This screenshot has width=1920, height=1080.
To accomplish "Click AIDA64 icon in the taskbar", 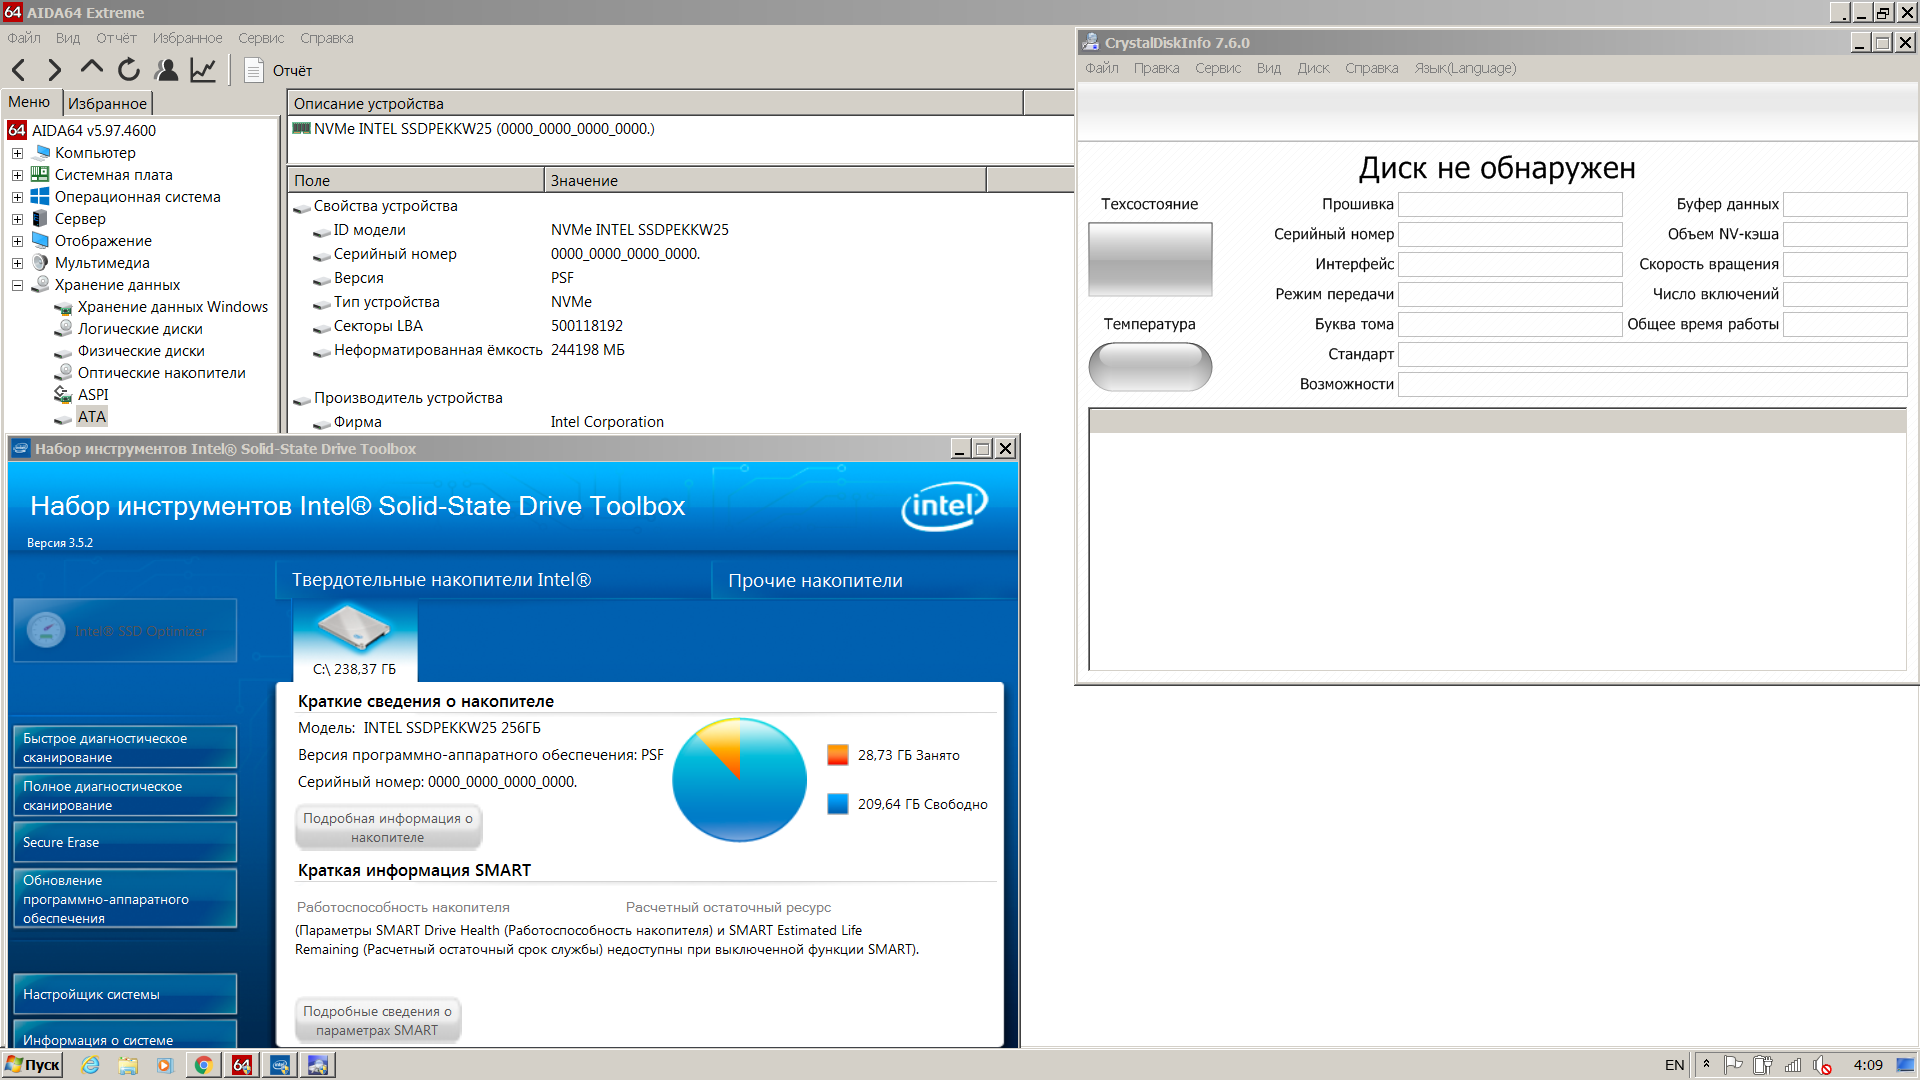I will click(x=242, y=1065).
